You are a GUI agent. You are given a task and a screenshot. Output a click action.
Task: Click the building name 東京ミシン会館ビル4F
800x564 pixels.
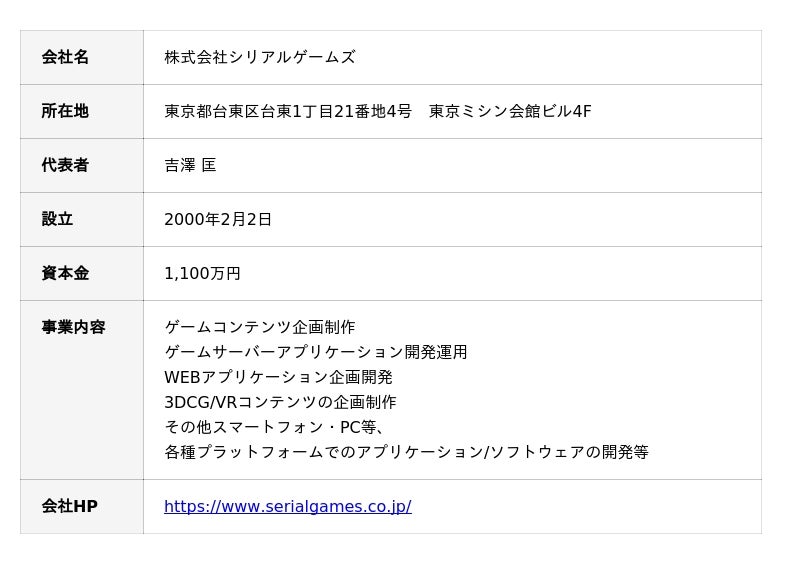pos(510,111)
